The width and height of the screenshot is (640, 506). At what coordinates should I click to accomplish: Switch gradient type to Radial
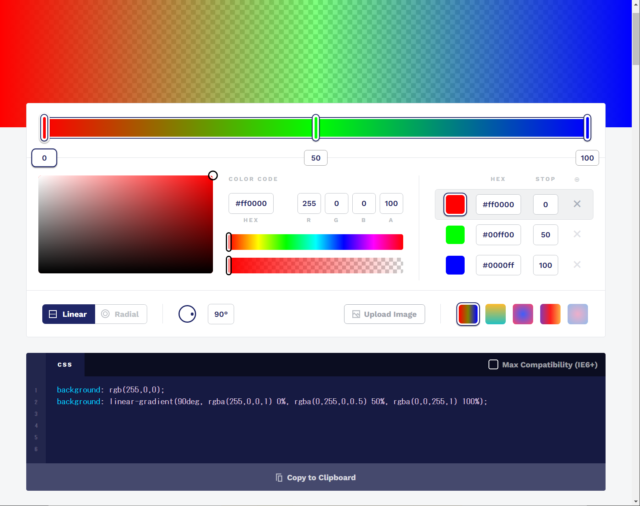(x=121, y=314)
